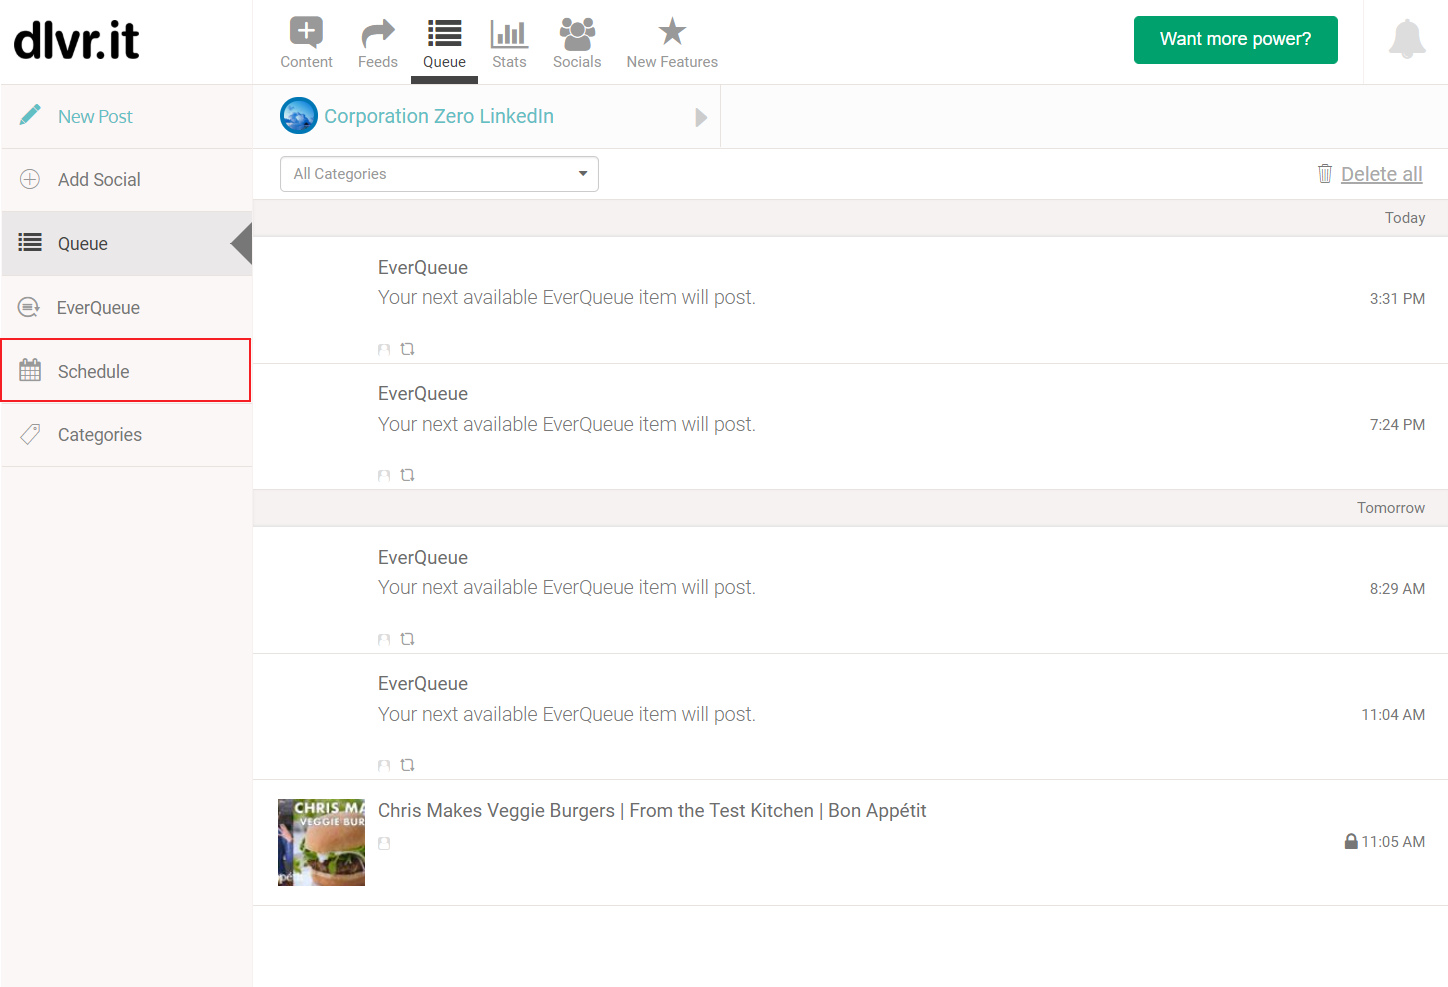Image resolution: width=1448 pixels, height=987 pixels.
Task: Click the Corporation Zero LinkedIn link
Action: (x=439, y=116)
